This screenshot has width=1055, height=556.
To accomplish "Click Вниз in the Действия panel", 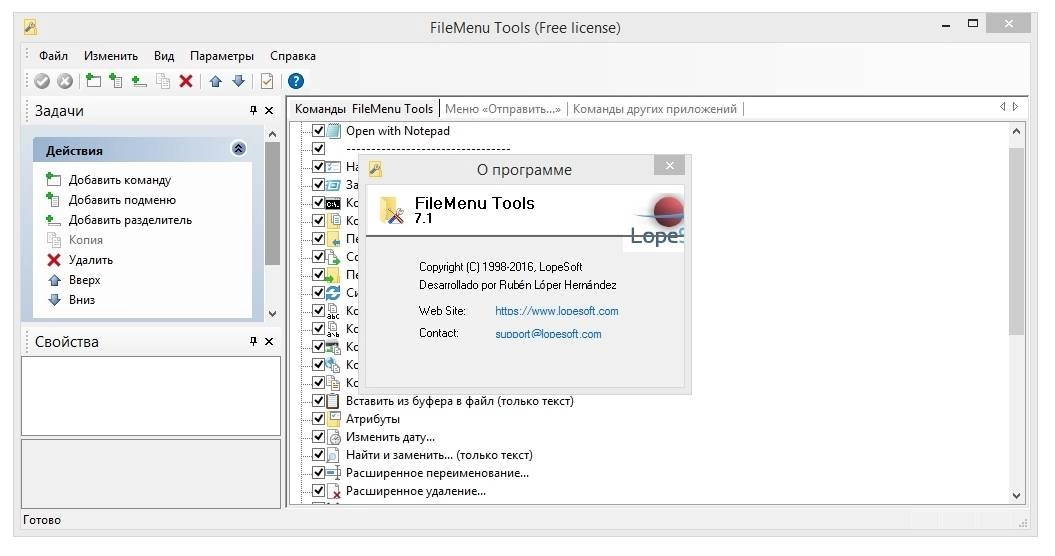I will coord(81,300).
